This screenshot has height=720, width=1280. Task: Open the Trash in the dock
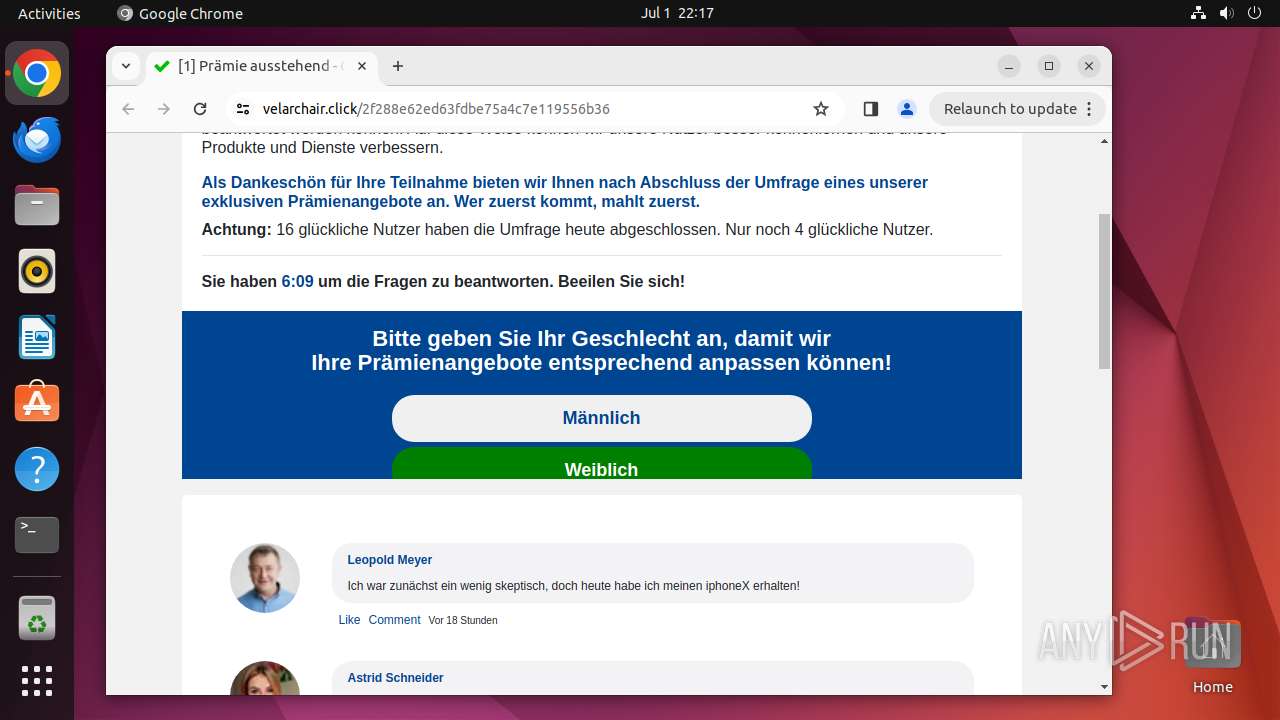(37, 618)
